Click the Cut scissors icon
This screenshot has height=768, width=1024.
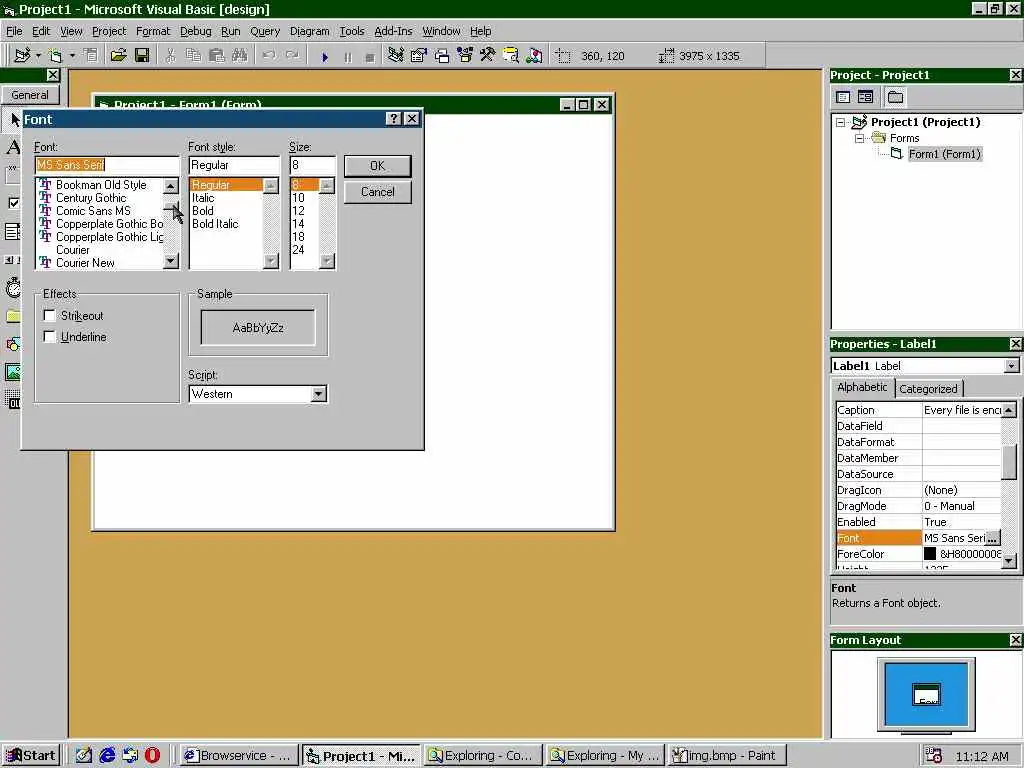[x=170, y=56]
